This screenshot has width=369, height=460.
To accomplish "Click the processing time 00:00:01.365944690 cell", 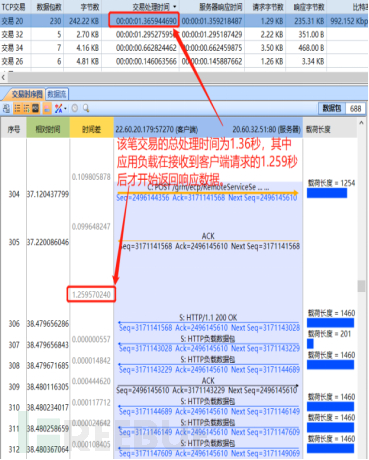I will click(x=146, y=21).
